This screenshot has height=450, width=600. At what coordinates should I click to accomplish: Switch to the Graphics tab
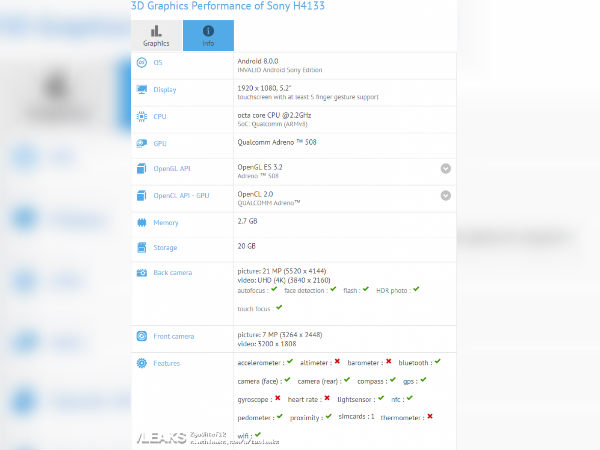point(157,36)
